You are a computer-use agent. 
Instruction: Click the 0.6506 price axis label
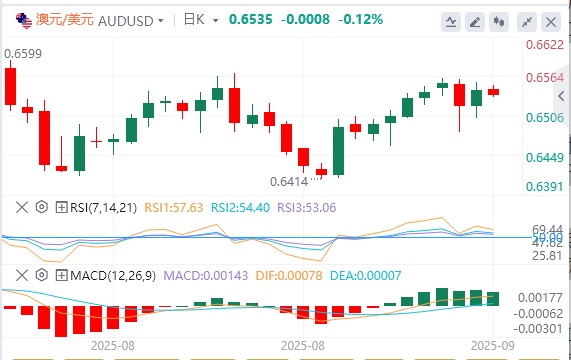pyautogui.click(x=545, y=118)
